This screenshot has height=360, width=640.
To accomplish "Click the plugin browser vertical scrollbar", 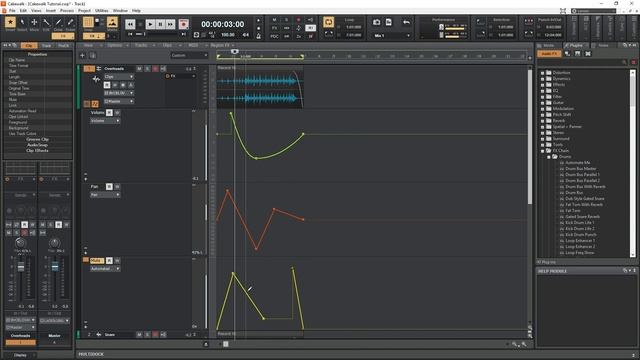I will tap(633, 163).
